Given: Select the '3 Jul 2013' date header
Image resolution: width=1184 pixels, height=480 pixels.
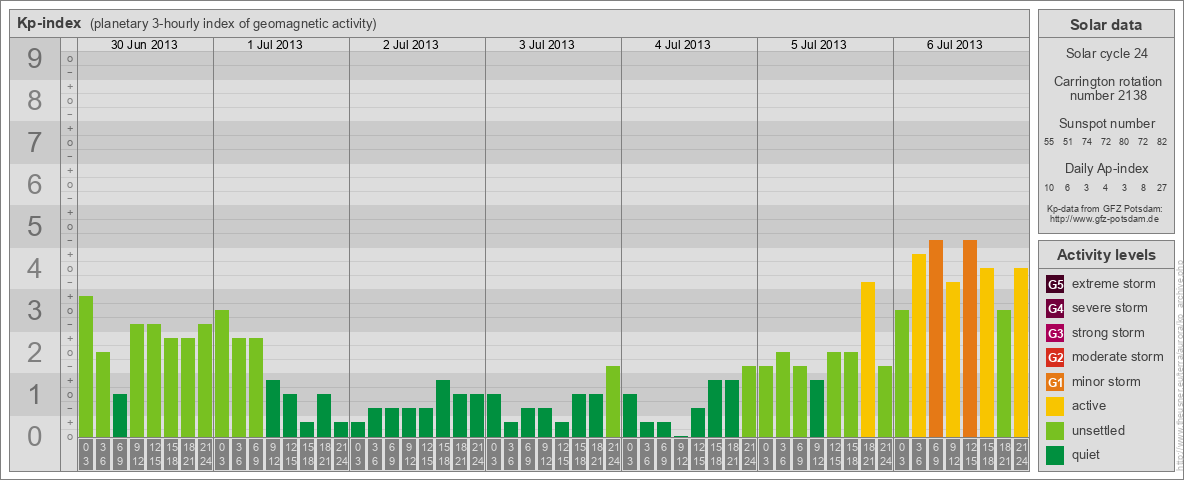Looking at the screenshot, I should 547,45.
